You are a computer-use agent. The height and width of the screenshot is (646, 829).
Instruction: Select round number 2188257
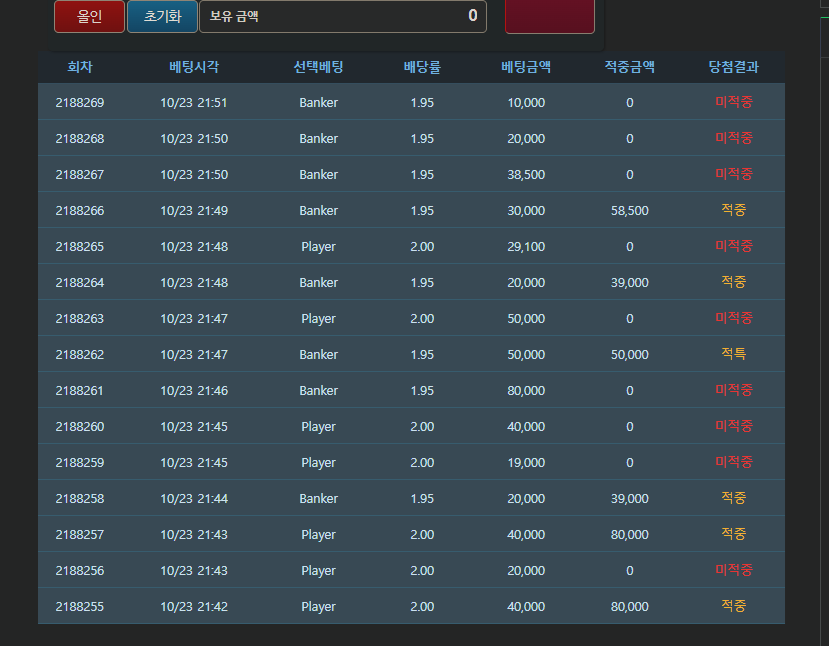click(x=80, y=534)
